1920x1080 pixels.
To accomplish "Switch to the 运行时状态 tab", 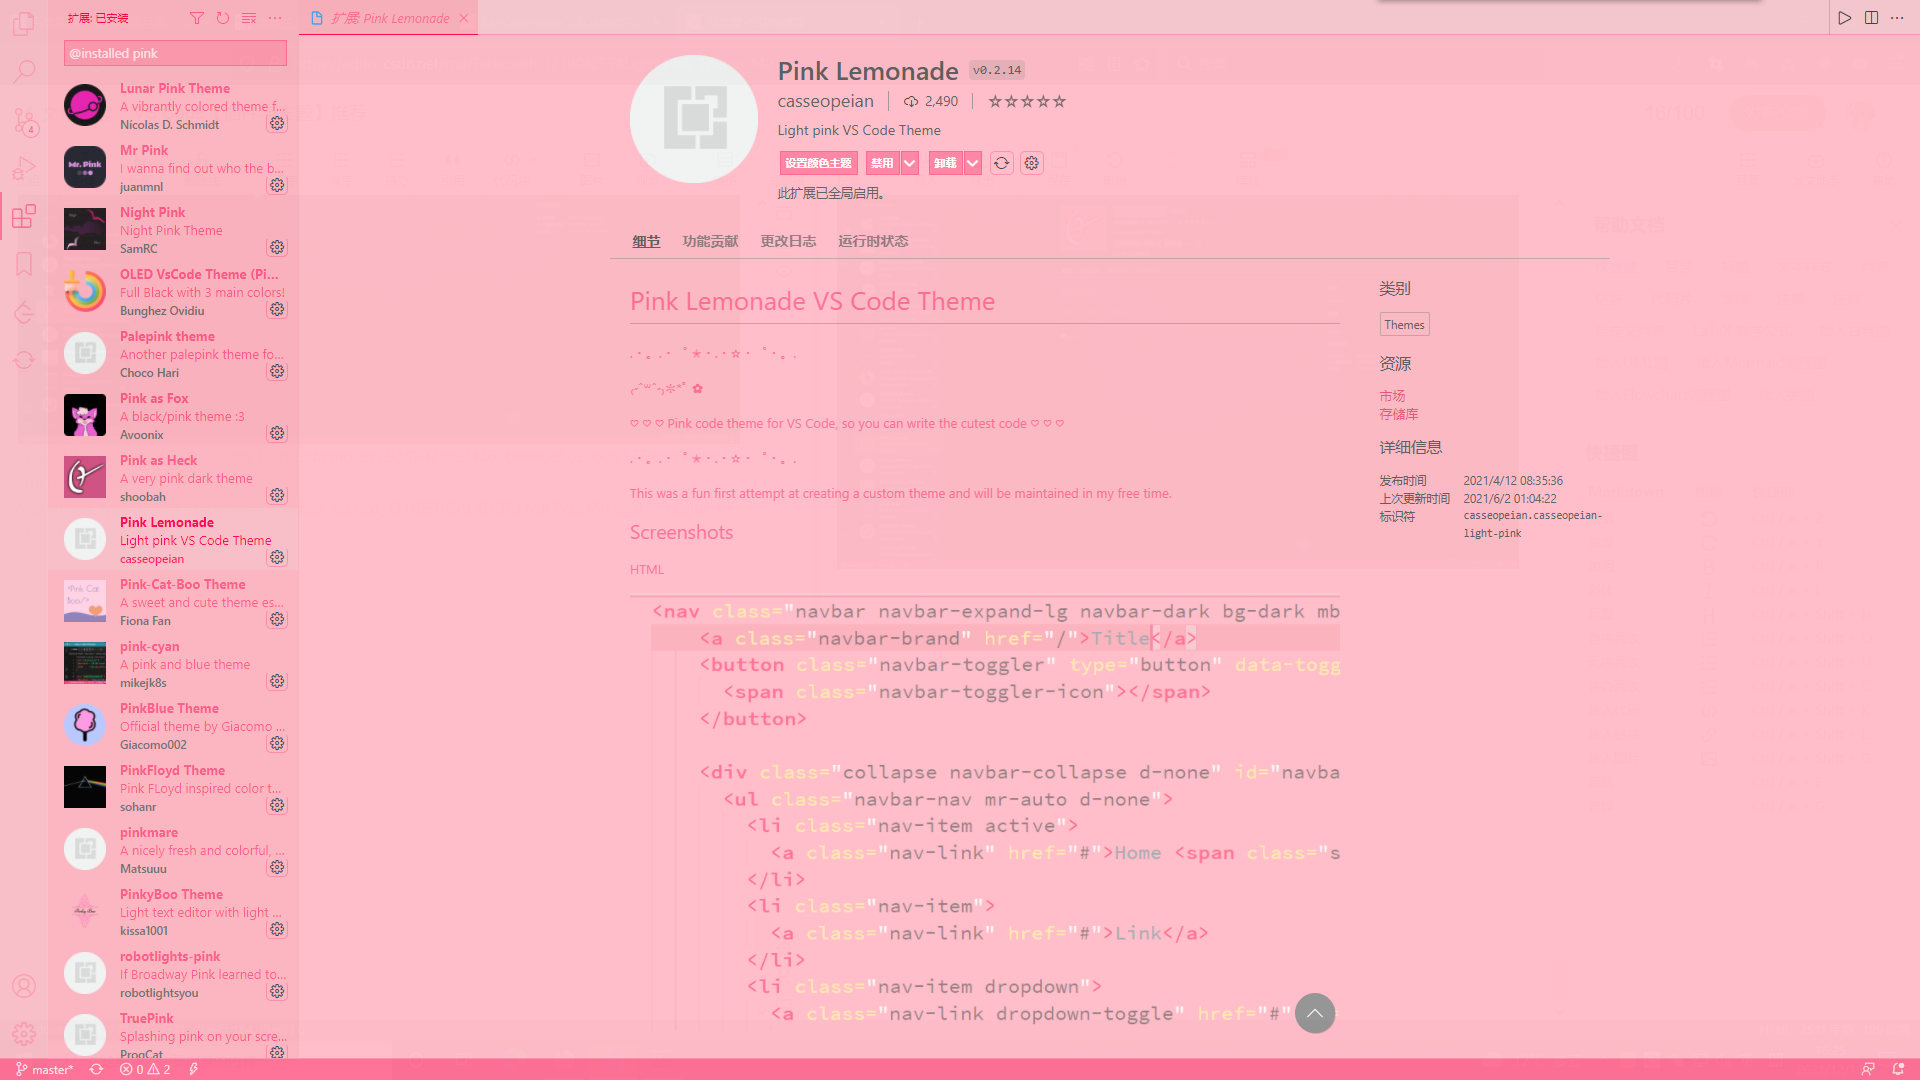I will pyautogui.click(x=872, y=241).
